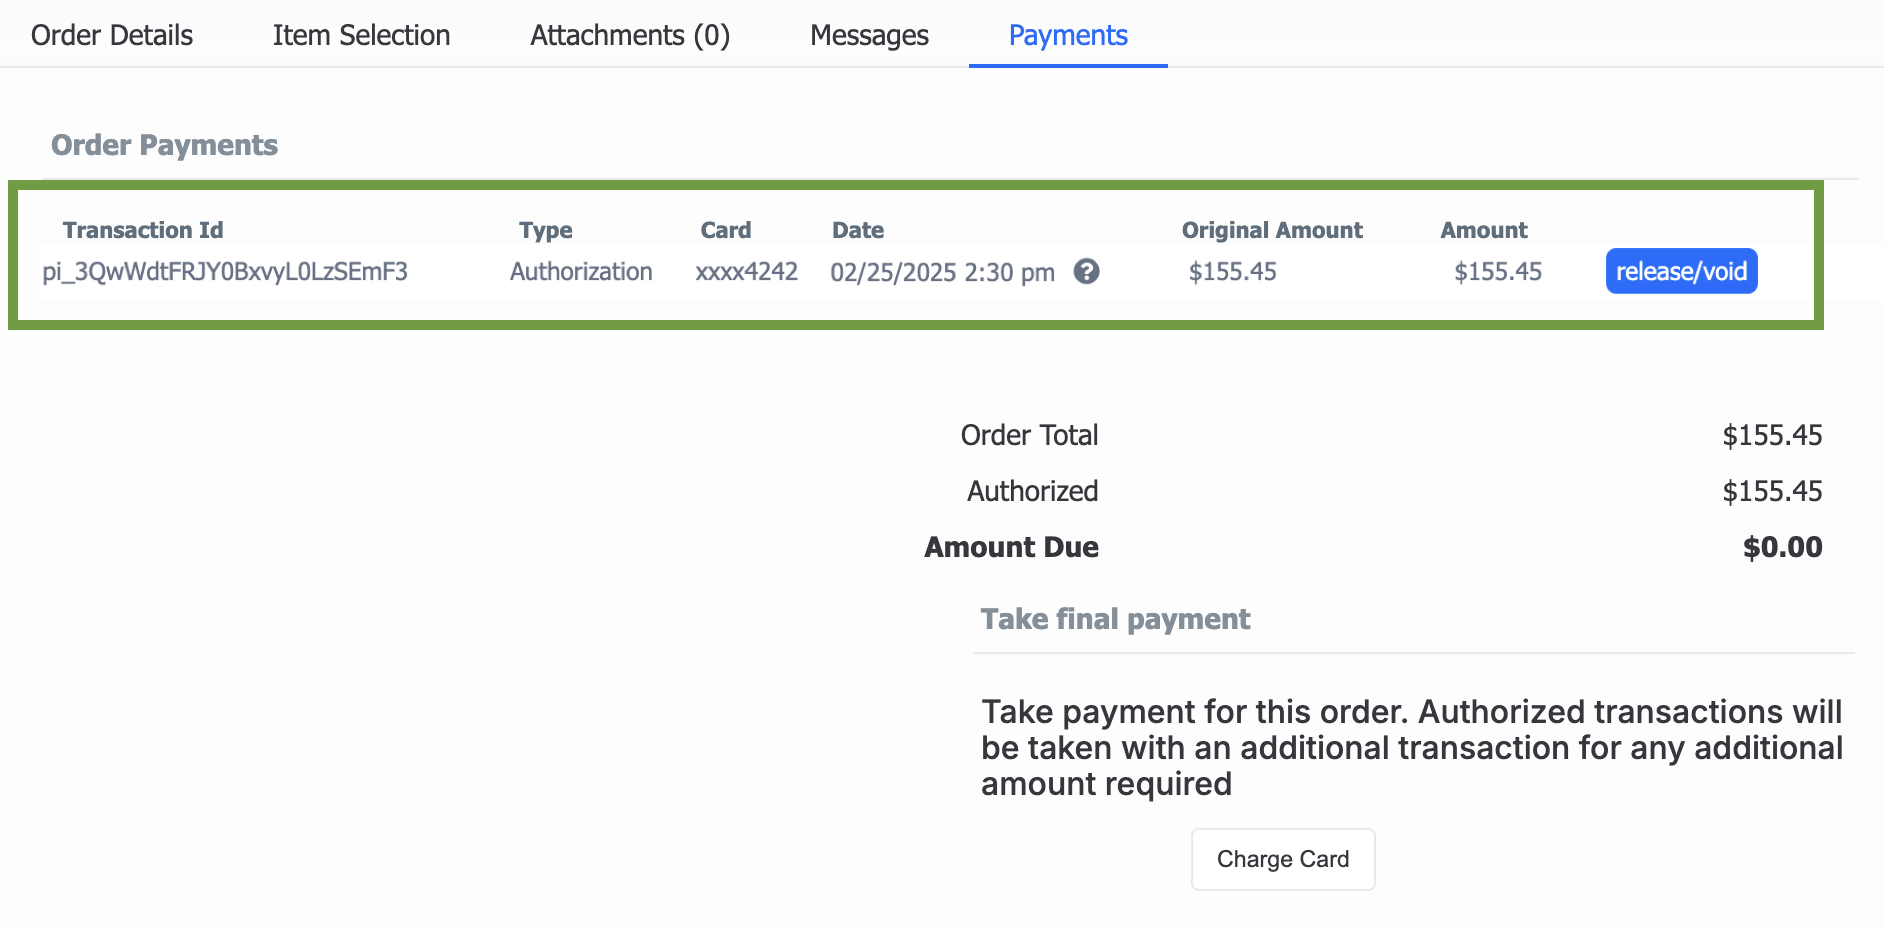The height and width of the screenshot is (930, 1884).
Task: Click the Order Payments heading
Action: [165, 145]
